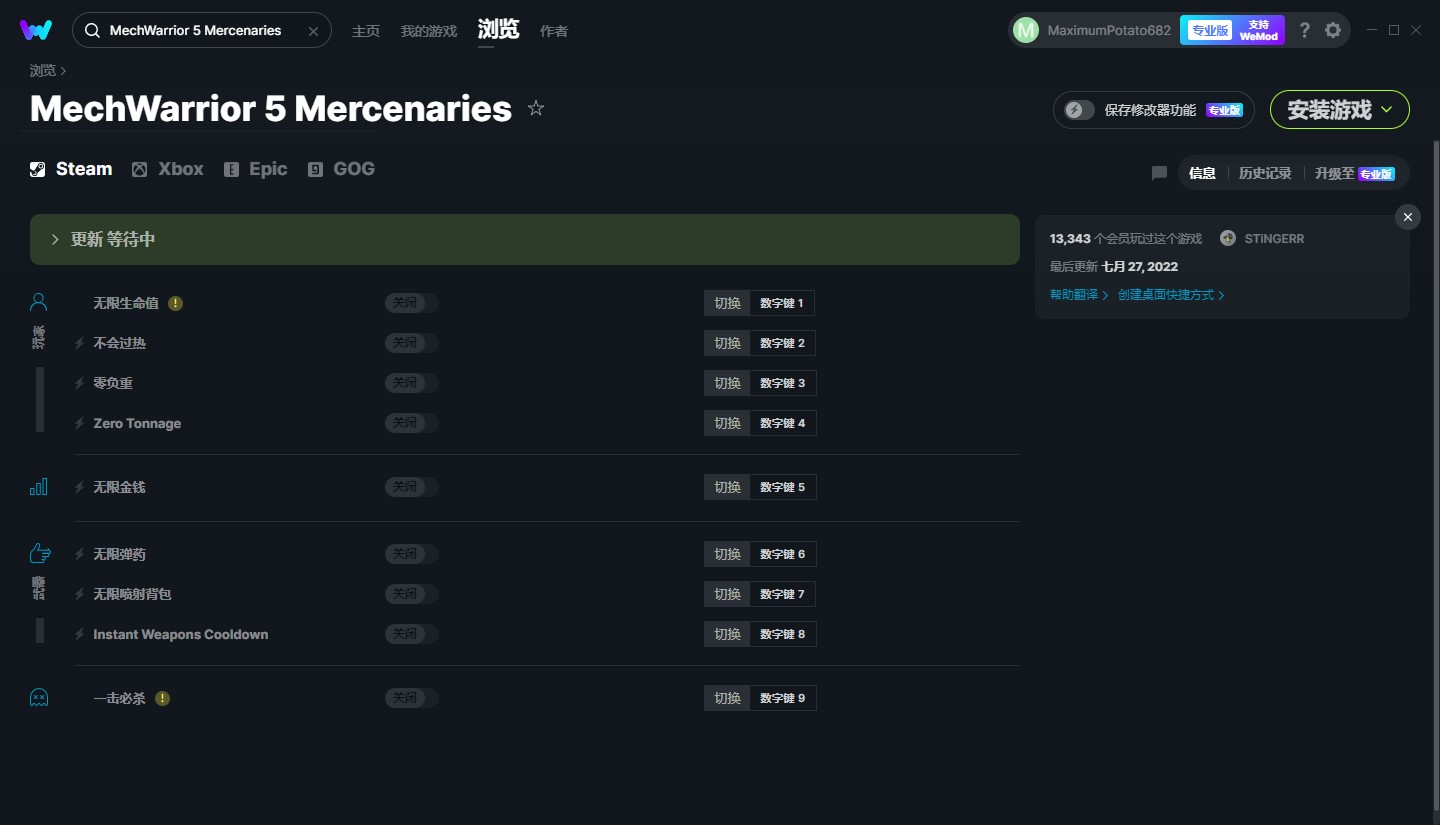
Task: Click lightning icon beside Zero Tonnage
Action: coord(80,423)
